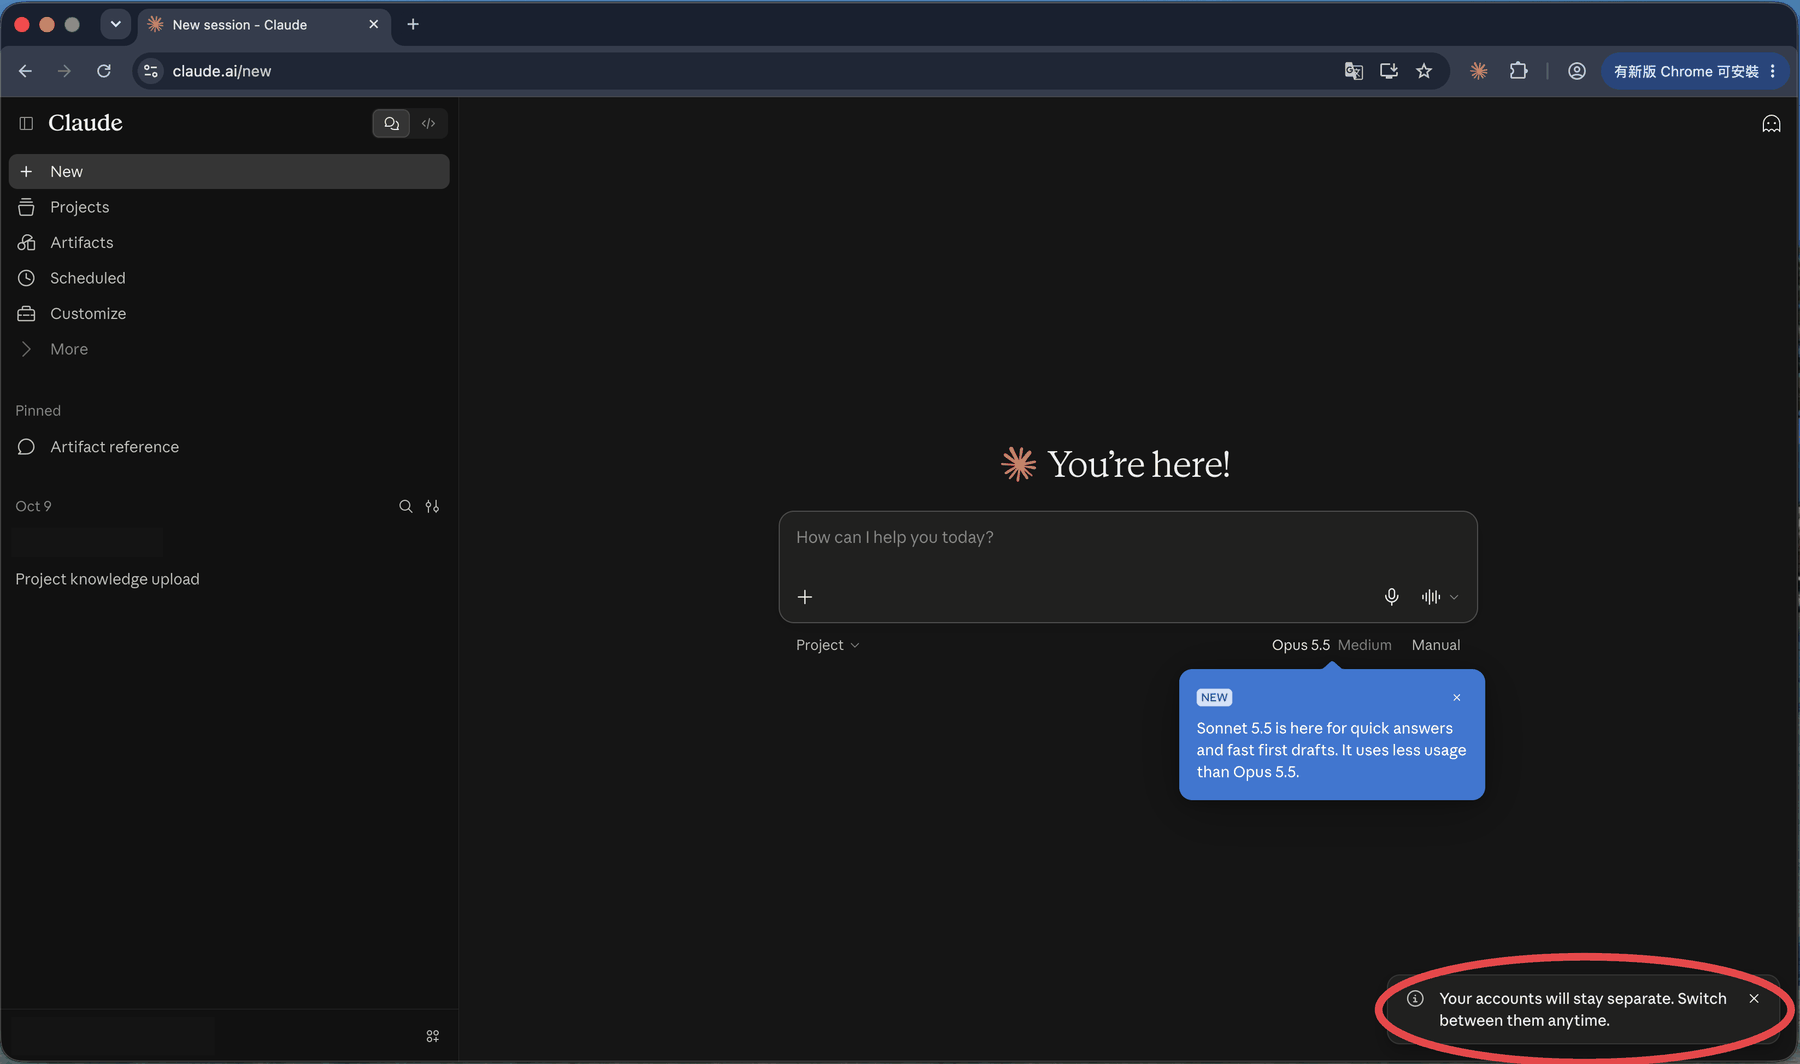This screenshot has height=1064, width=1800.
Task: Go back in browser
Action: [26, 71]
